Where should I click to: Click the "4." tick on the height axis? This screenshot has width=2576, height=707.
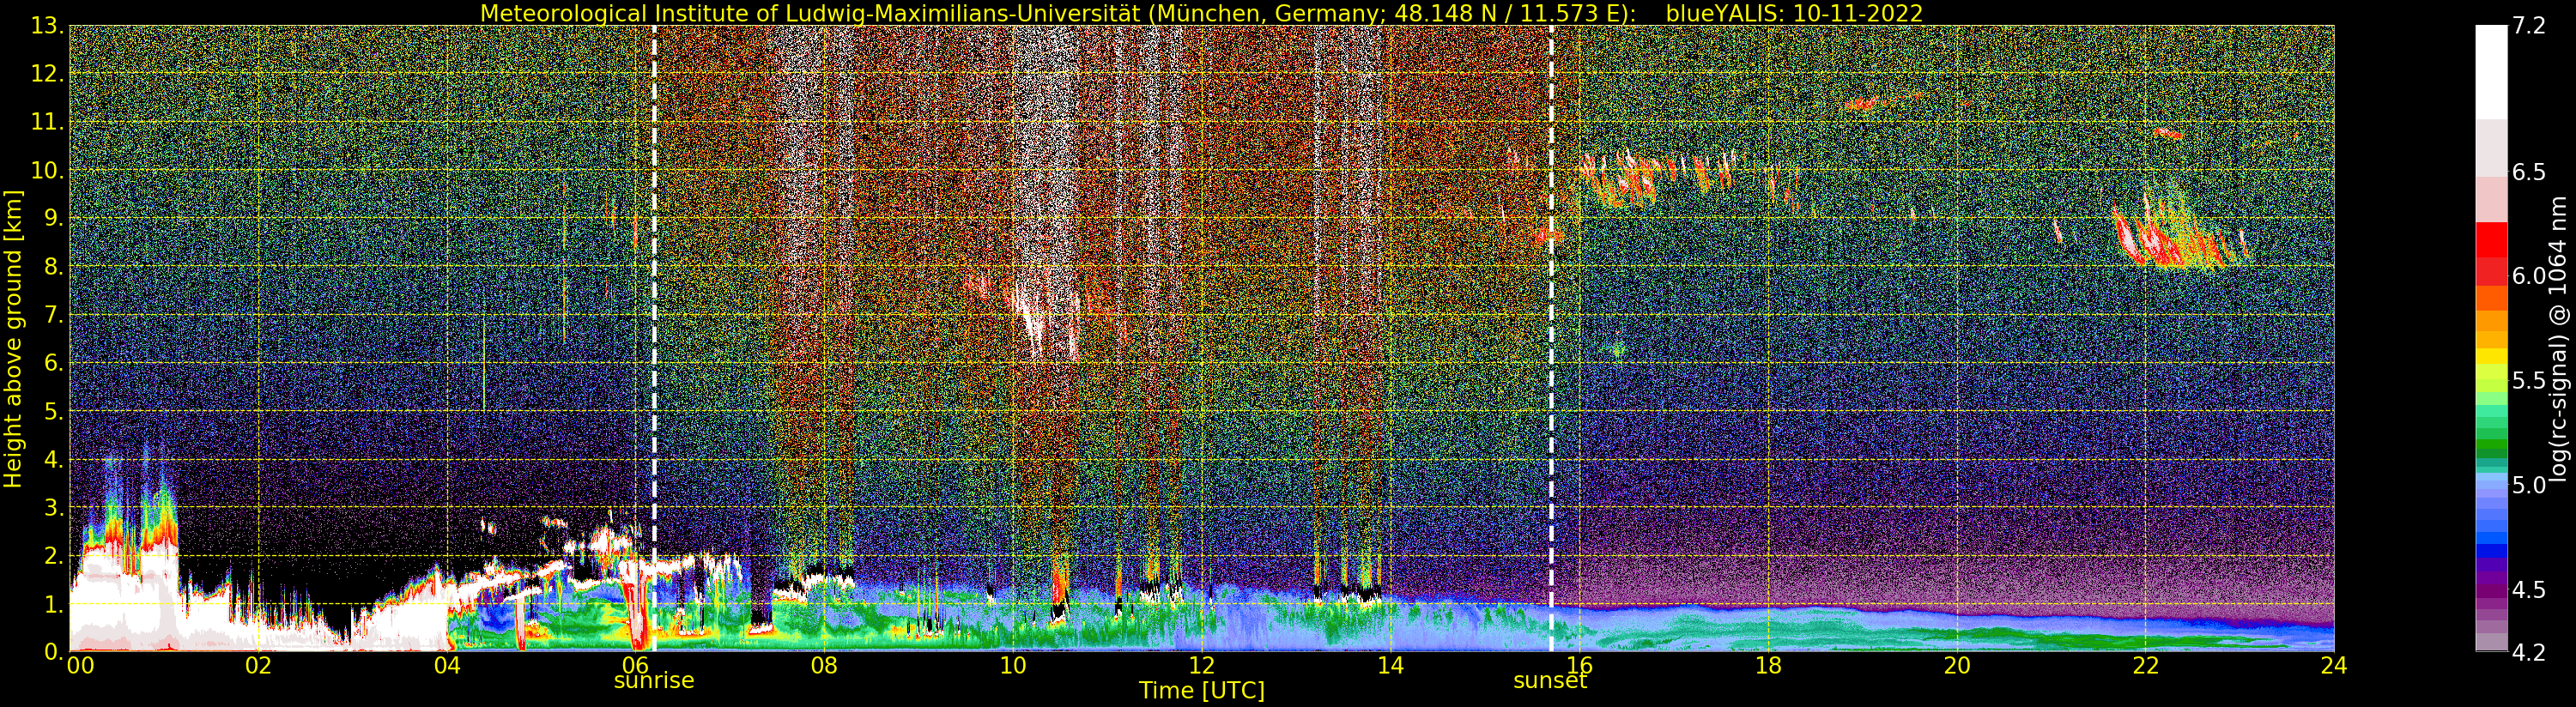tap(54, 459)
